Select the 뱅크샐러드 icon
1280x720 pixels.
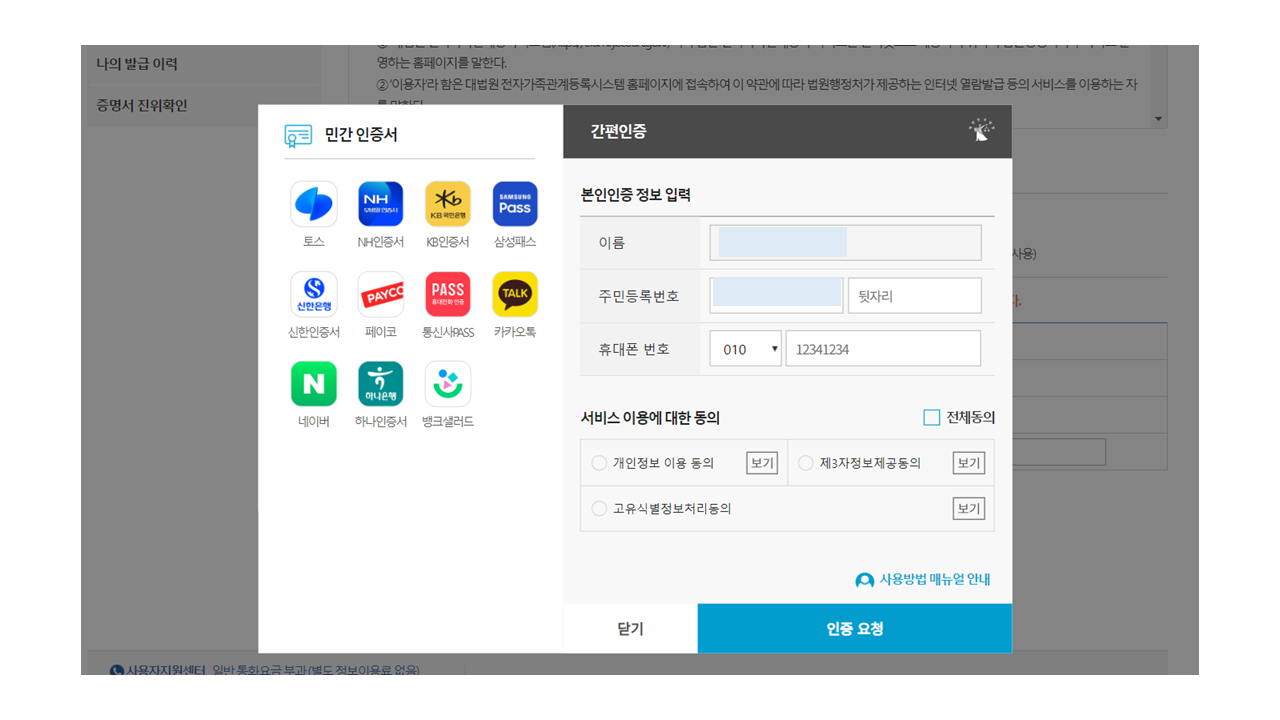coord(447,383)
